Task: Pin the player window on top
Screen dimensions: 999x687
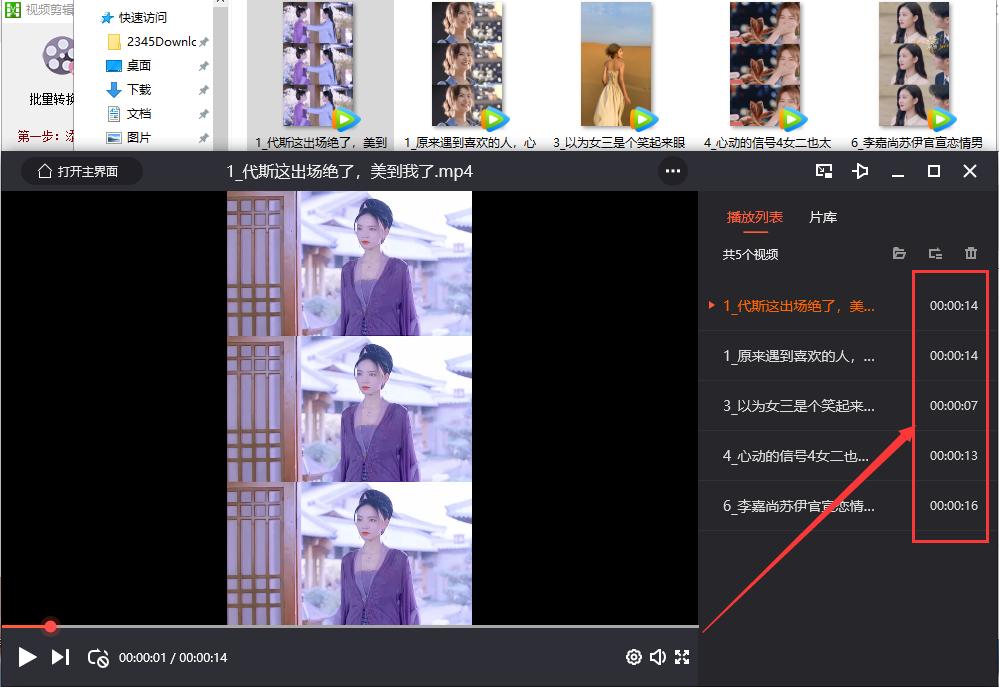Action: [859, 171]
